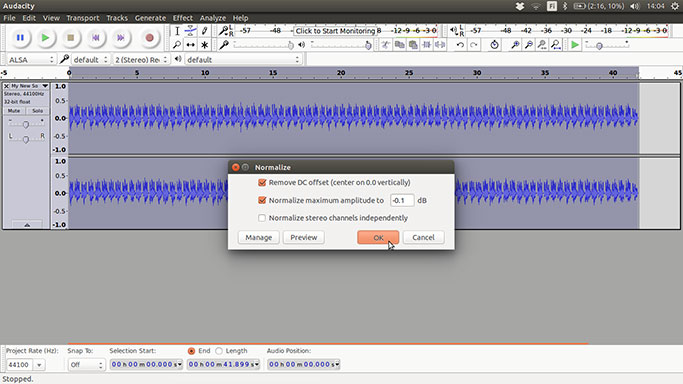Screen dimensions: 683x384
Task: Click OK in the Normalize dialog
Action: coord(378,237)
